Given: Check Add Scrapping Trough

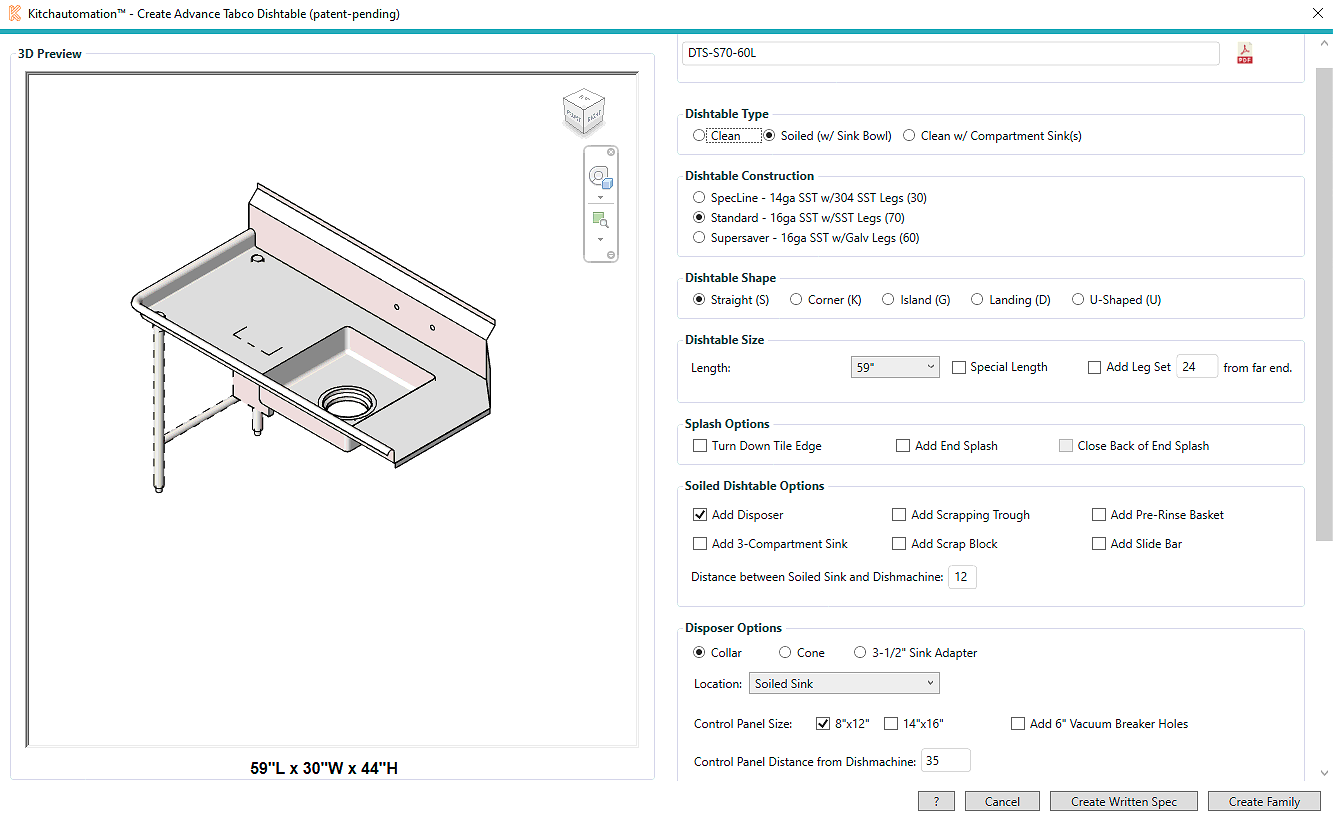Looking at the screenshot, I should pos(899,515).
